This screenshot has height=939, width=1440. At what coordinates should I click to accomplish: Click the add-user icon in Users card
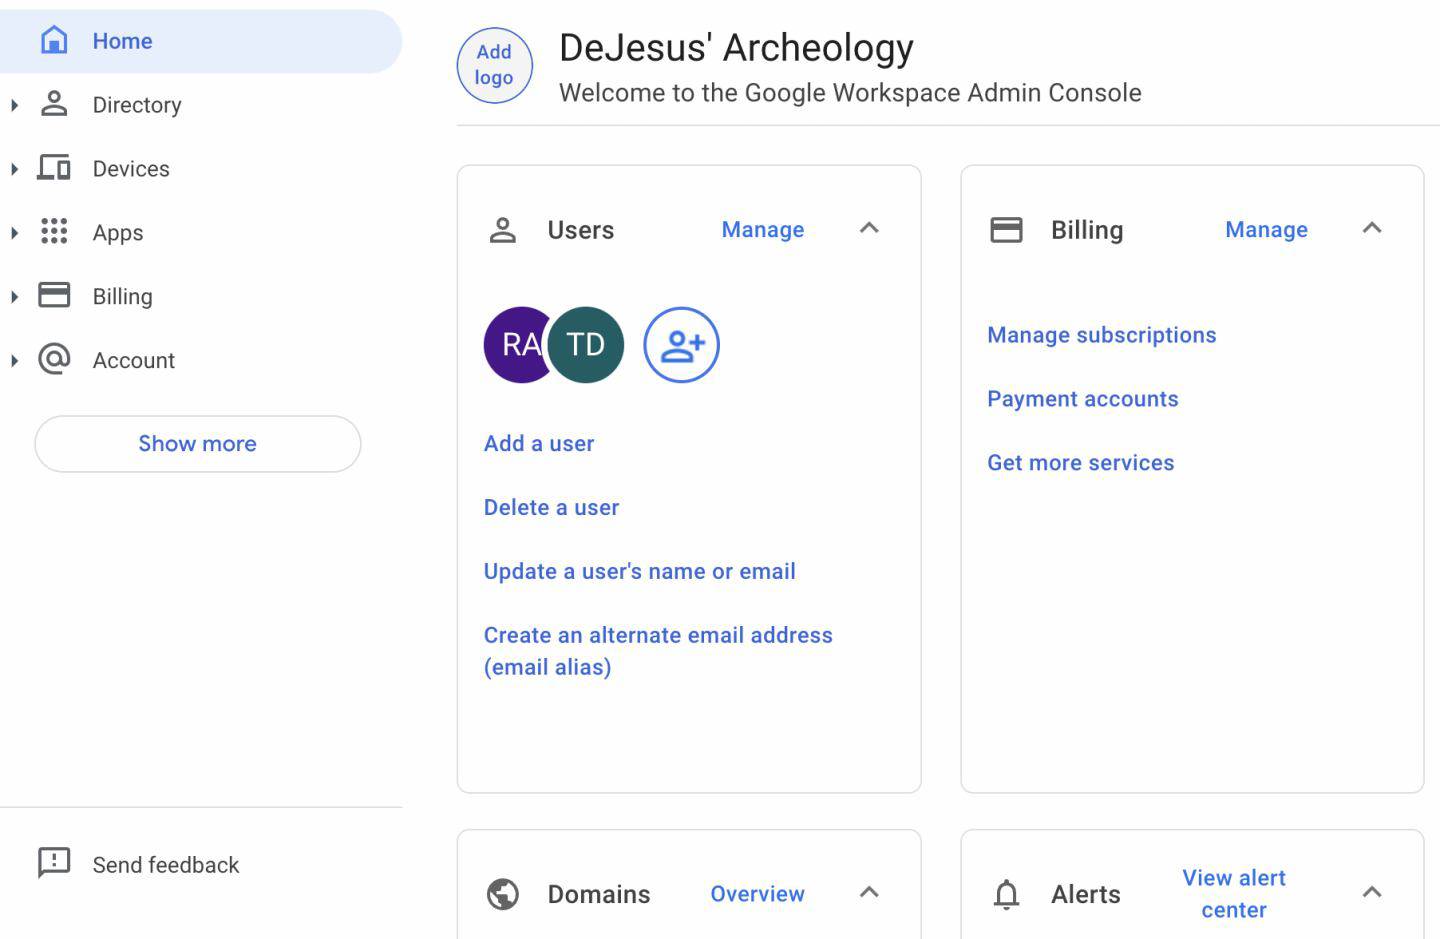coord(681,344)
